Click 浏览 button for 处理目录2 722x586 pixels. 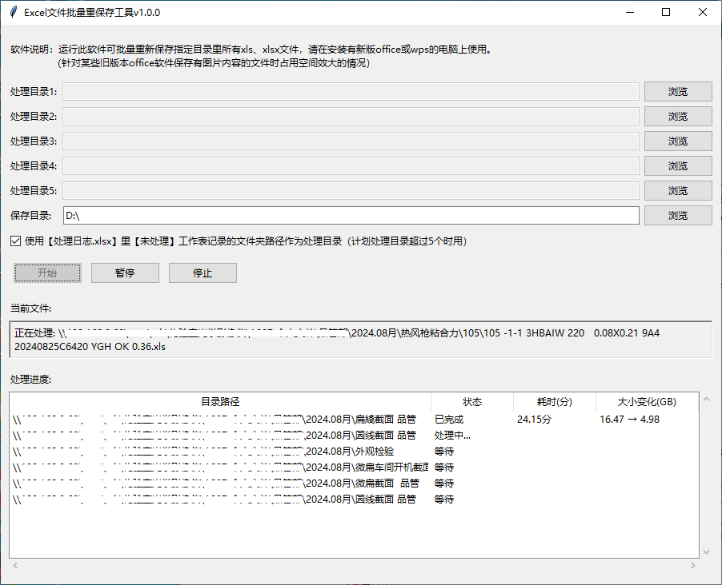click(678, 116)
